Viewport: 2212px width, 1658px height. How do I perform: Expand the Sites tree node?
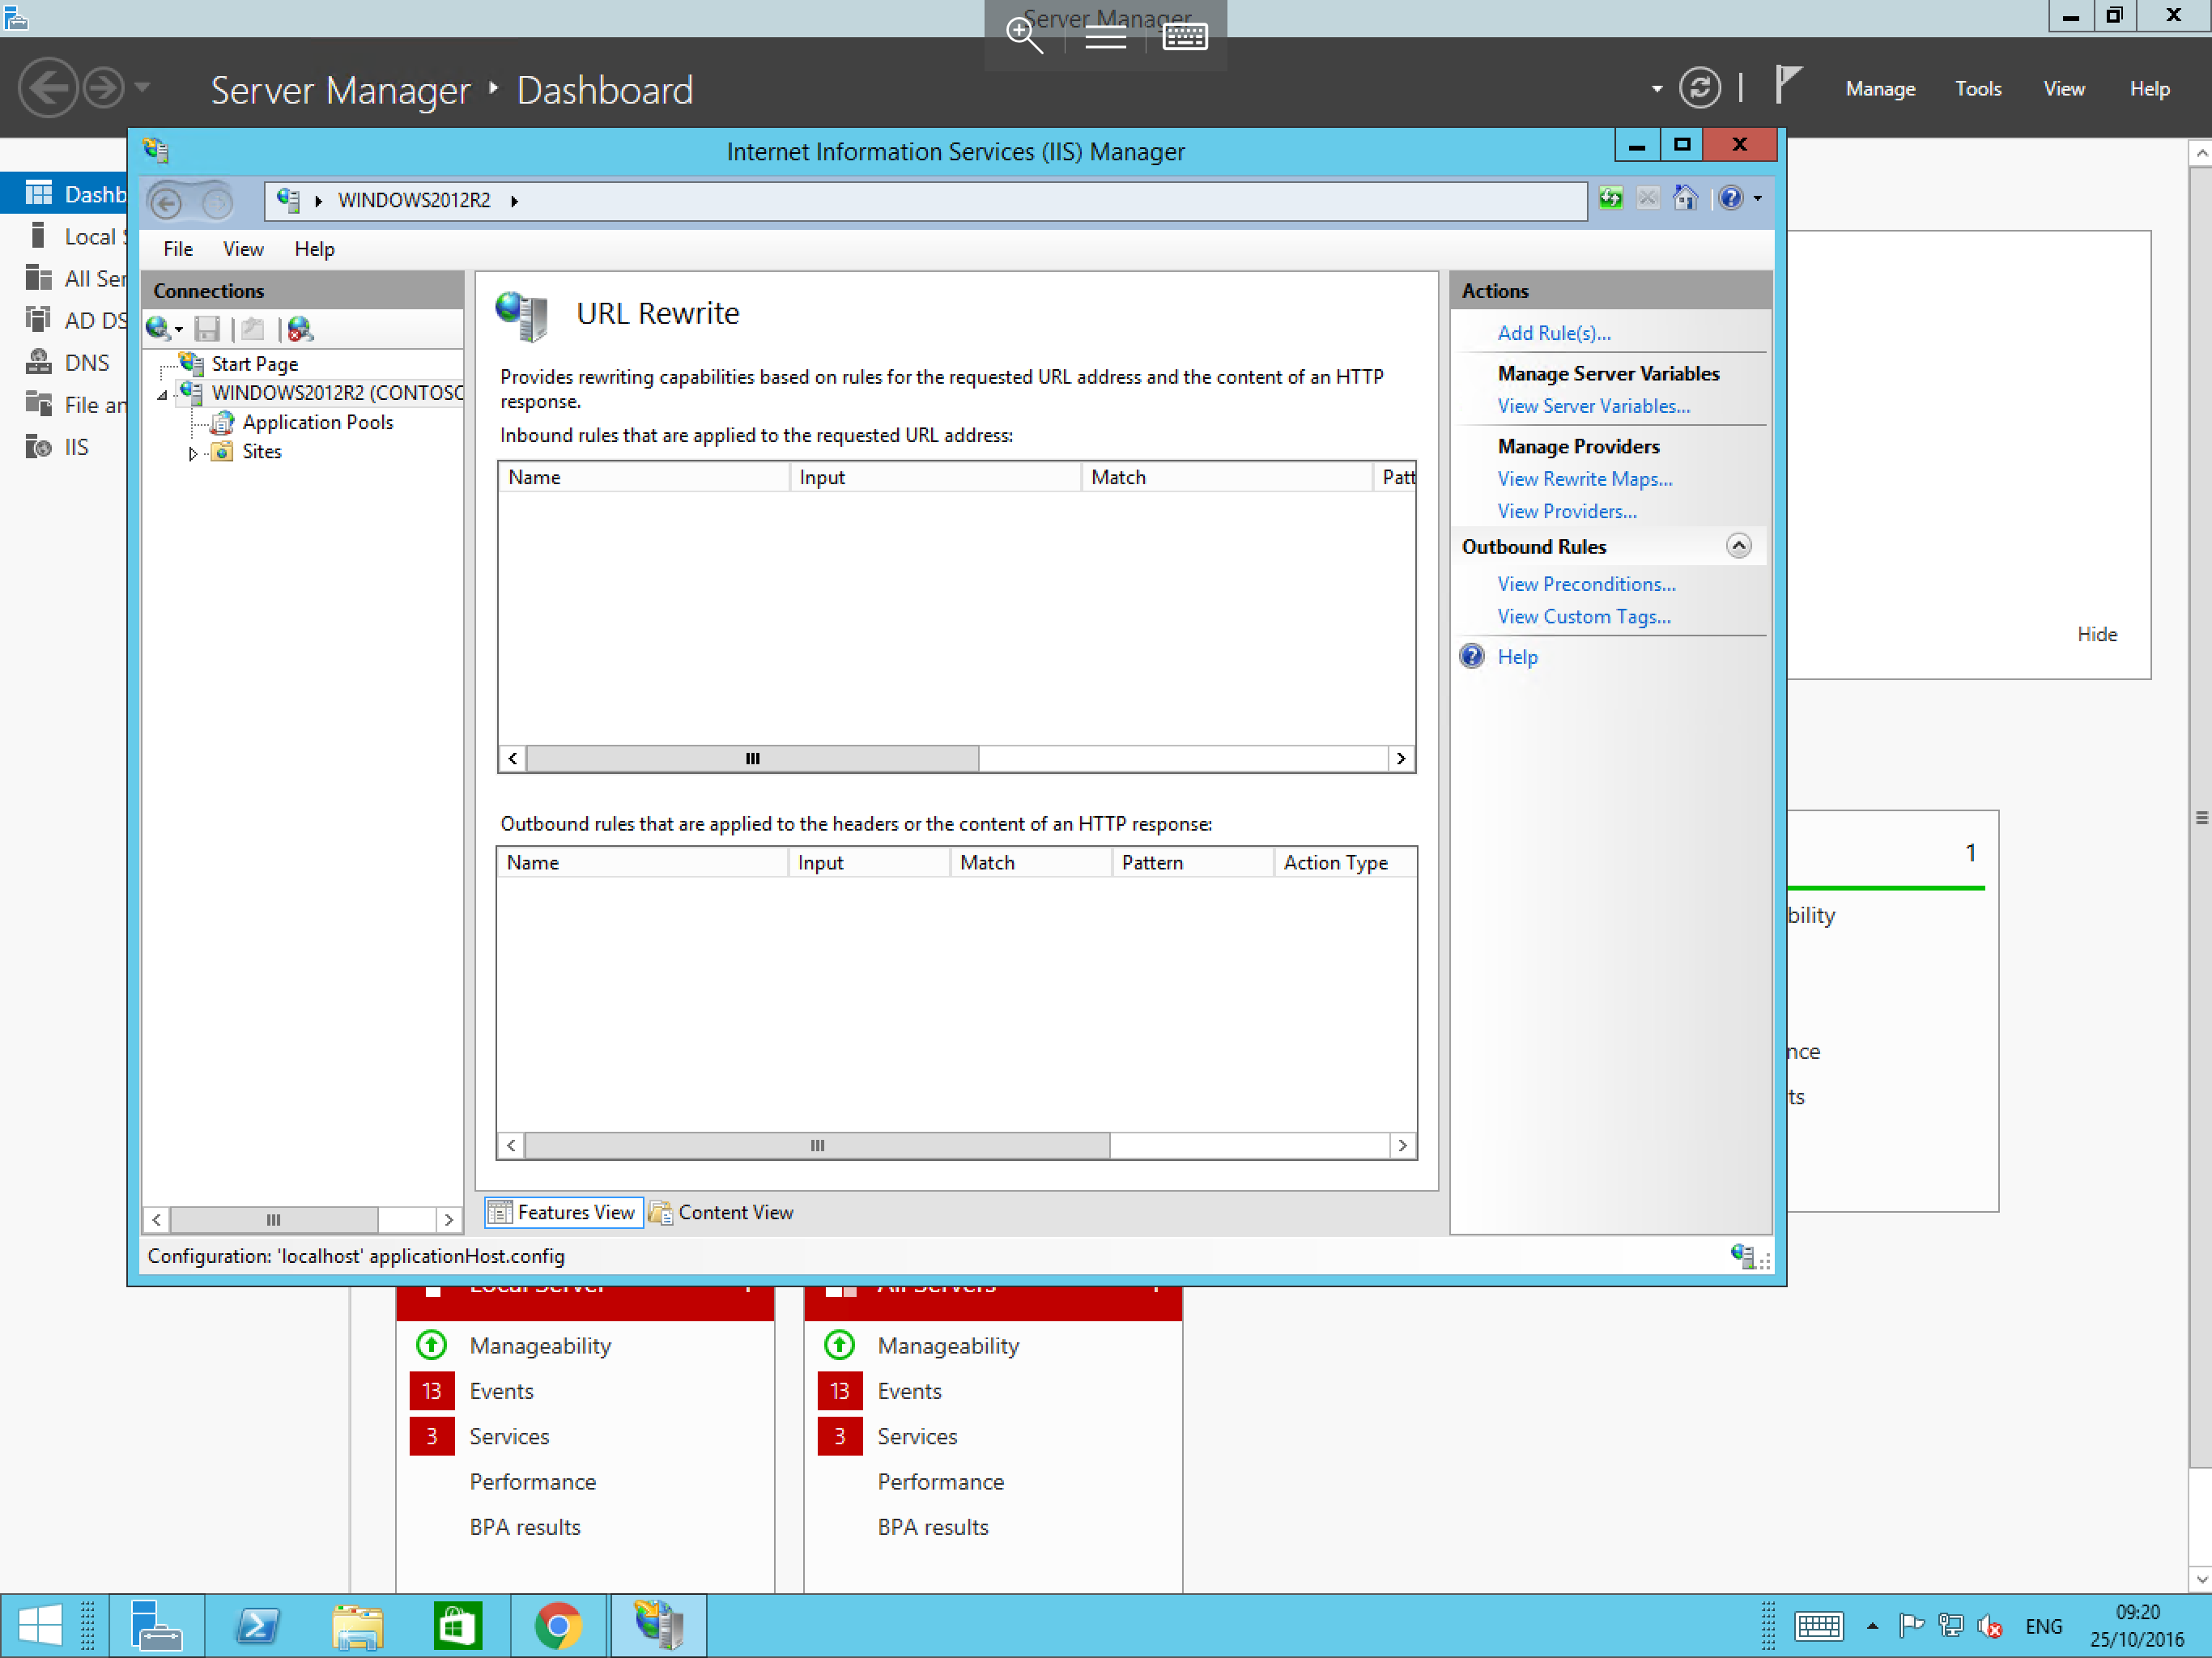tap(192, 453)
